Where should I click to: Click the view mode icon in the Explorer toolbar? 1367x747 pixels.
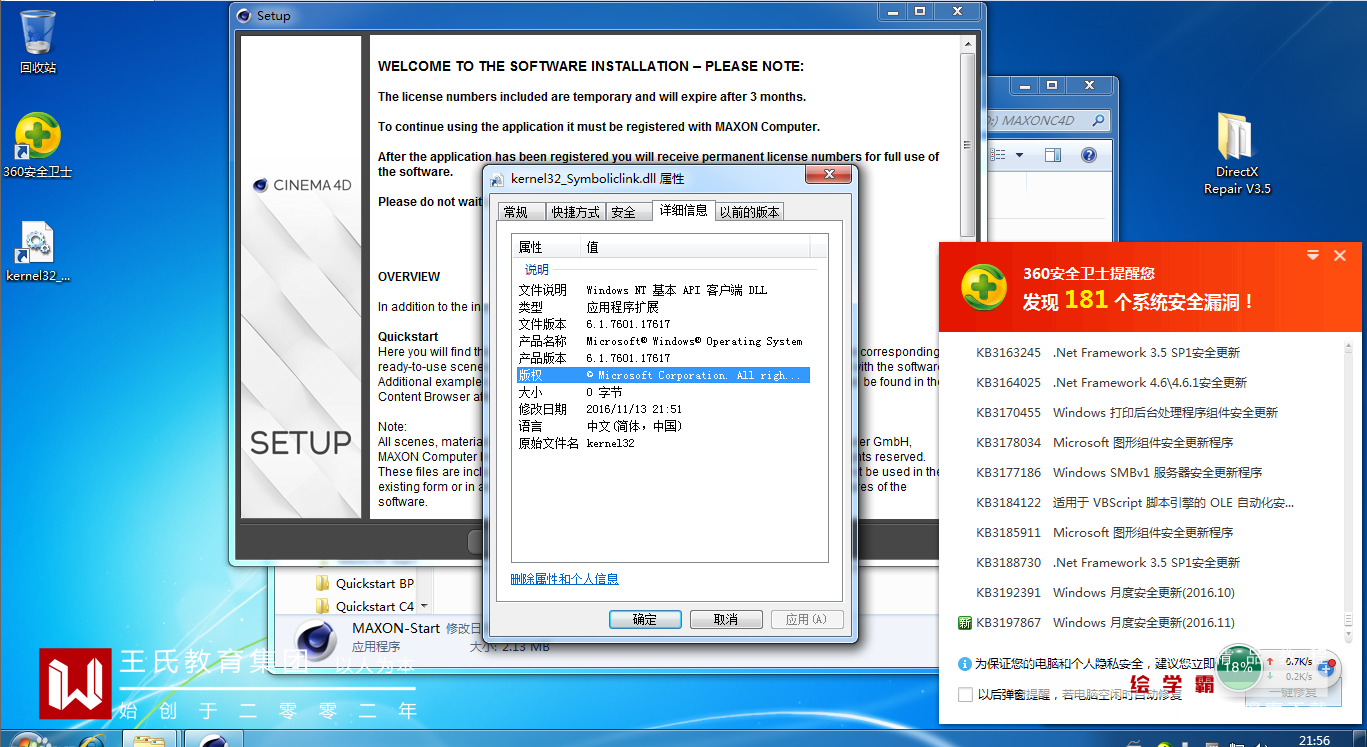[x=997, y=155]
